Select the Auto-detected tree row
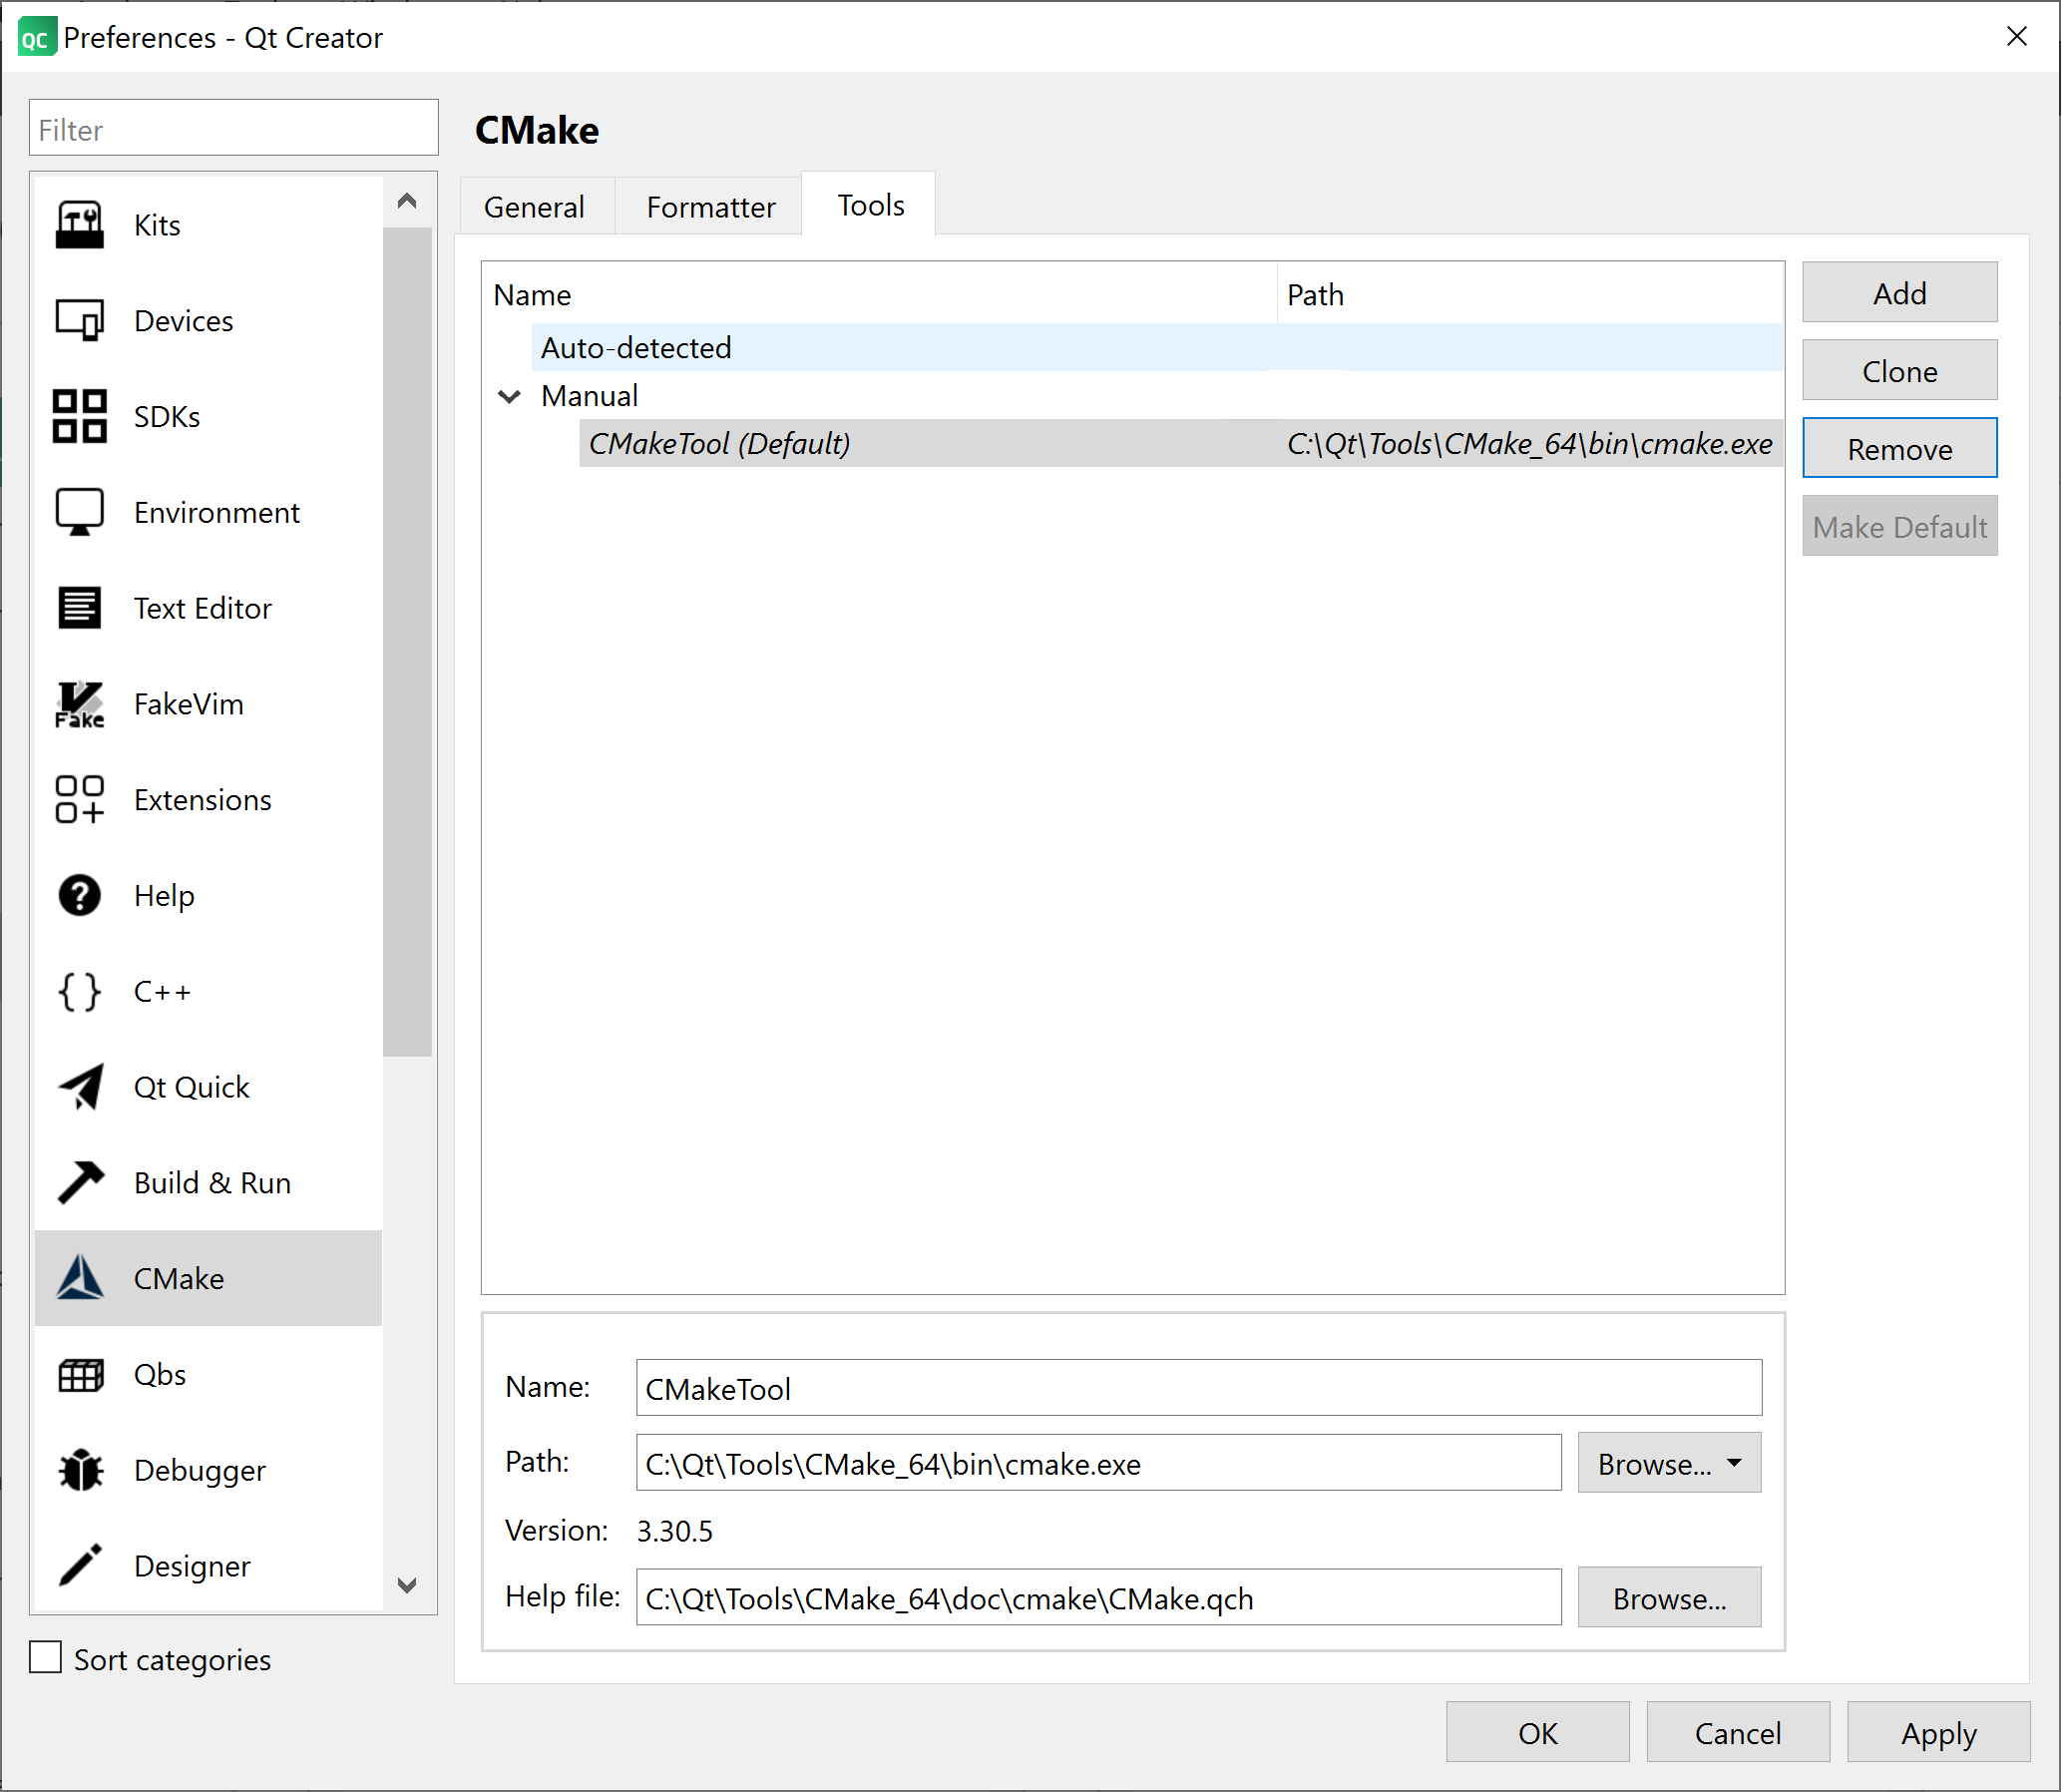The height and width of the screenshot is (1792, 2063). 636,348
